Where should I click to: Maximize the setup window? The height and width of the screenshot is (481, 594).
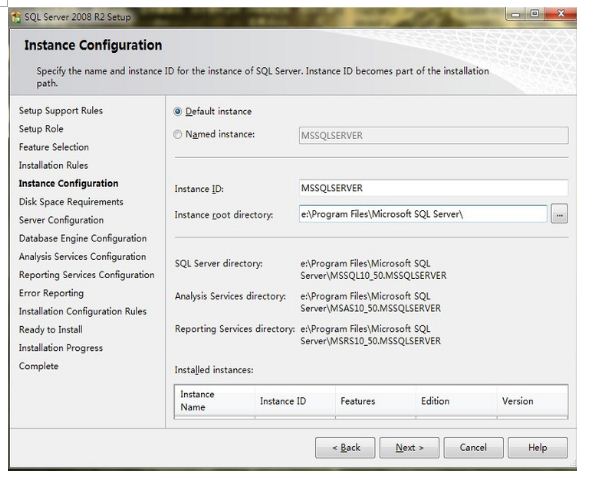pyautogui.click(x=534, y=14)
